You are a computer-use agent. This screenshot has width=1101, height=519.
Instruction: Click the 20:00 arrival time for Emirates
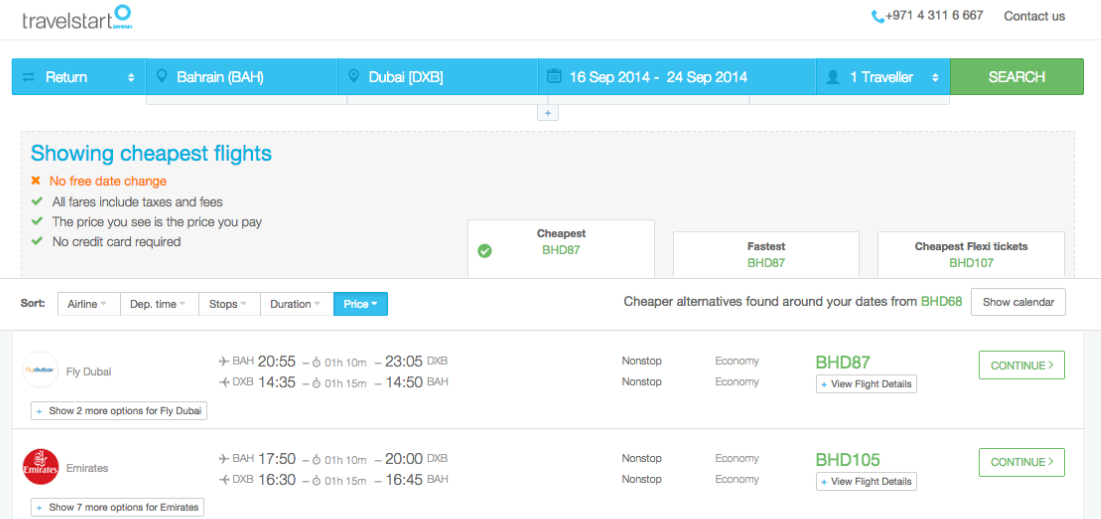[404, 459]
